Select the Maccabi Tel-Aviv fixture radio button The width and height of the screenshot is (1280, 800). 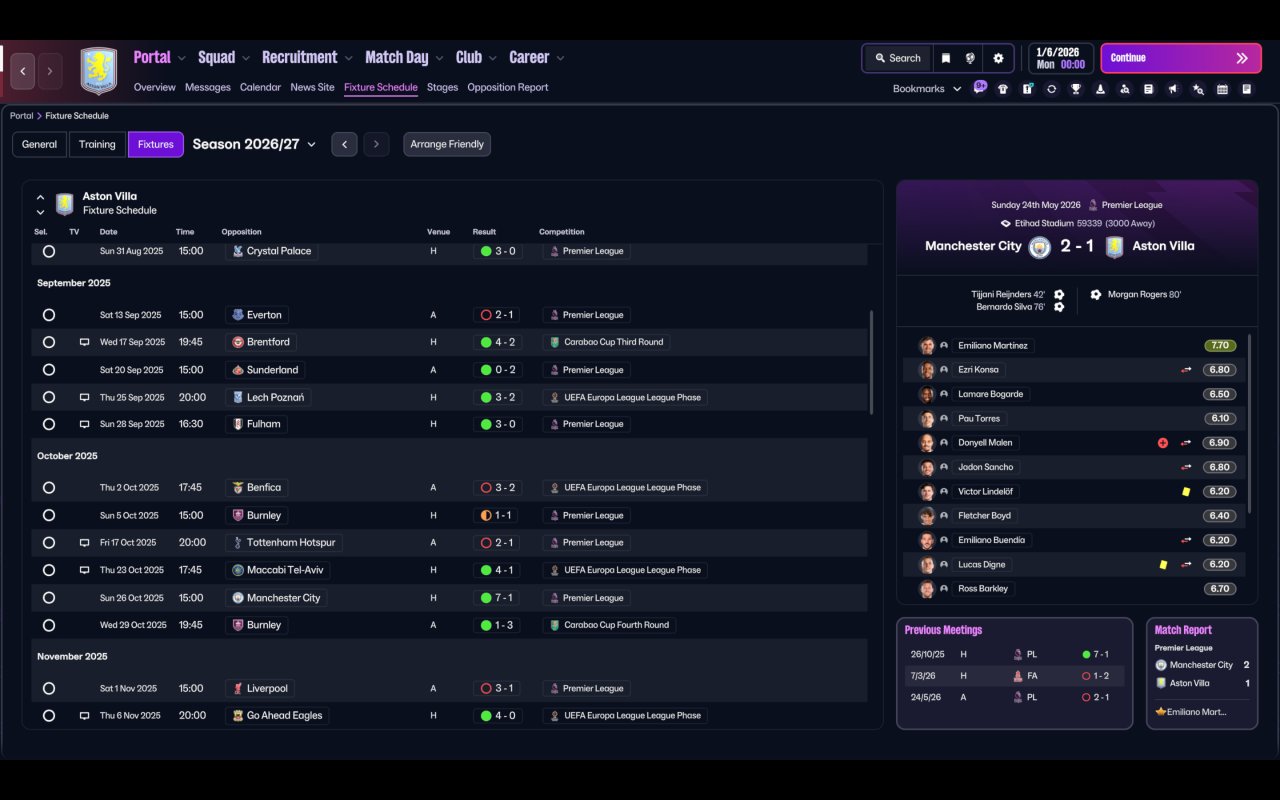tap(49, 570)
